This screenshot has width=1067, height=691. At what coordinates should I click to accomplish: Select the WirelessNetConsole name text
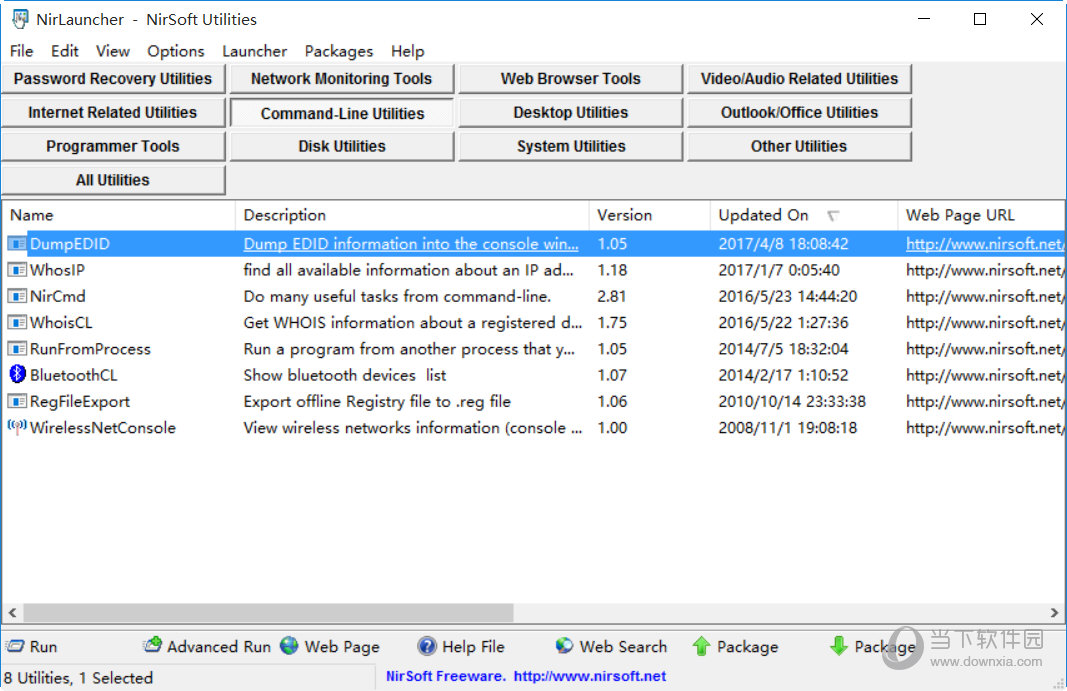point(103,428)
